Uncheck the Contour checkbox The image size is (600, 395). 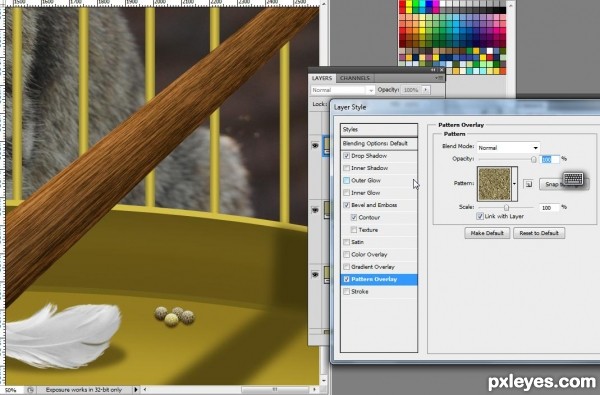click(354, 217)
